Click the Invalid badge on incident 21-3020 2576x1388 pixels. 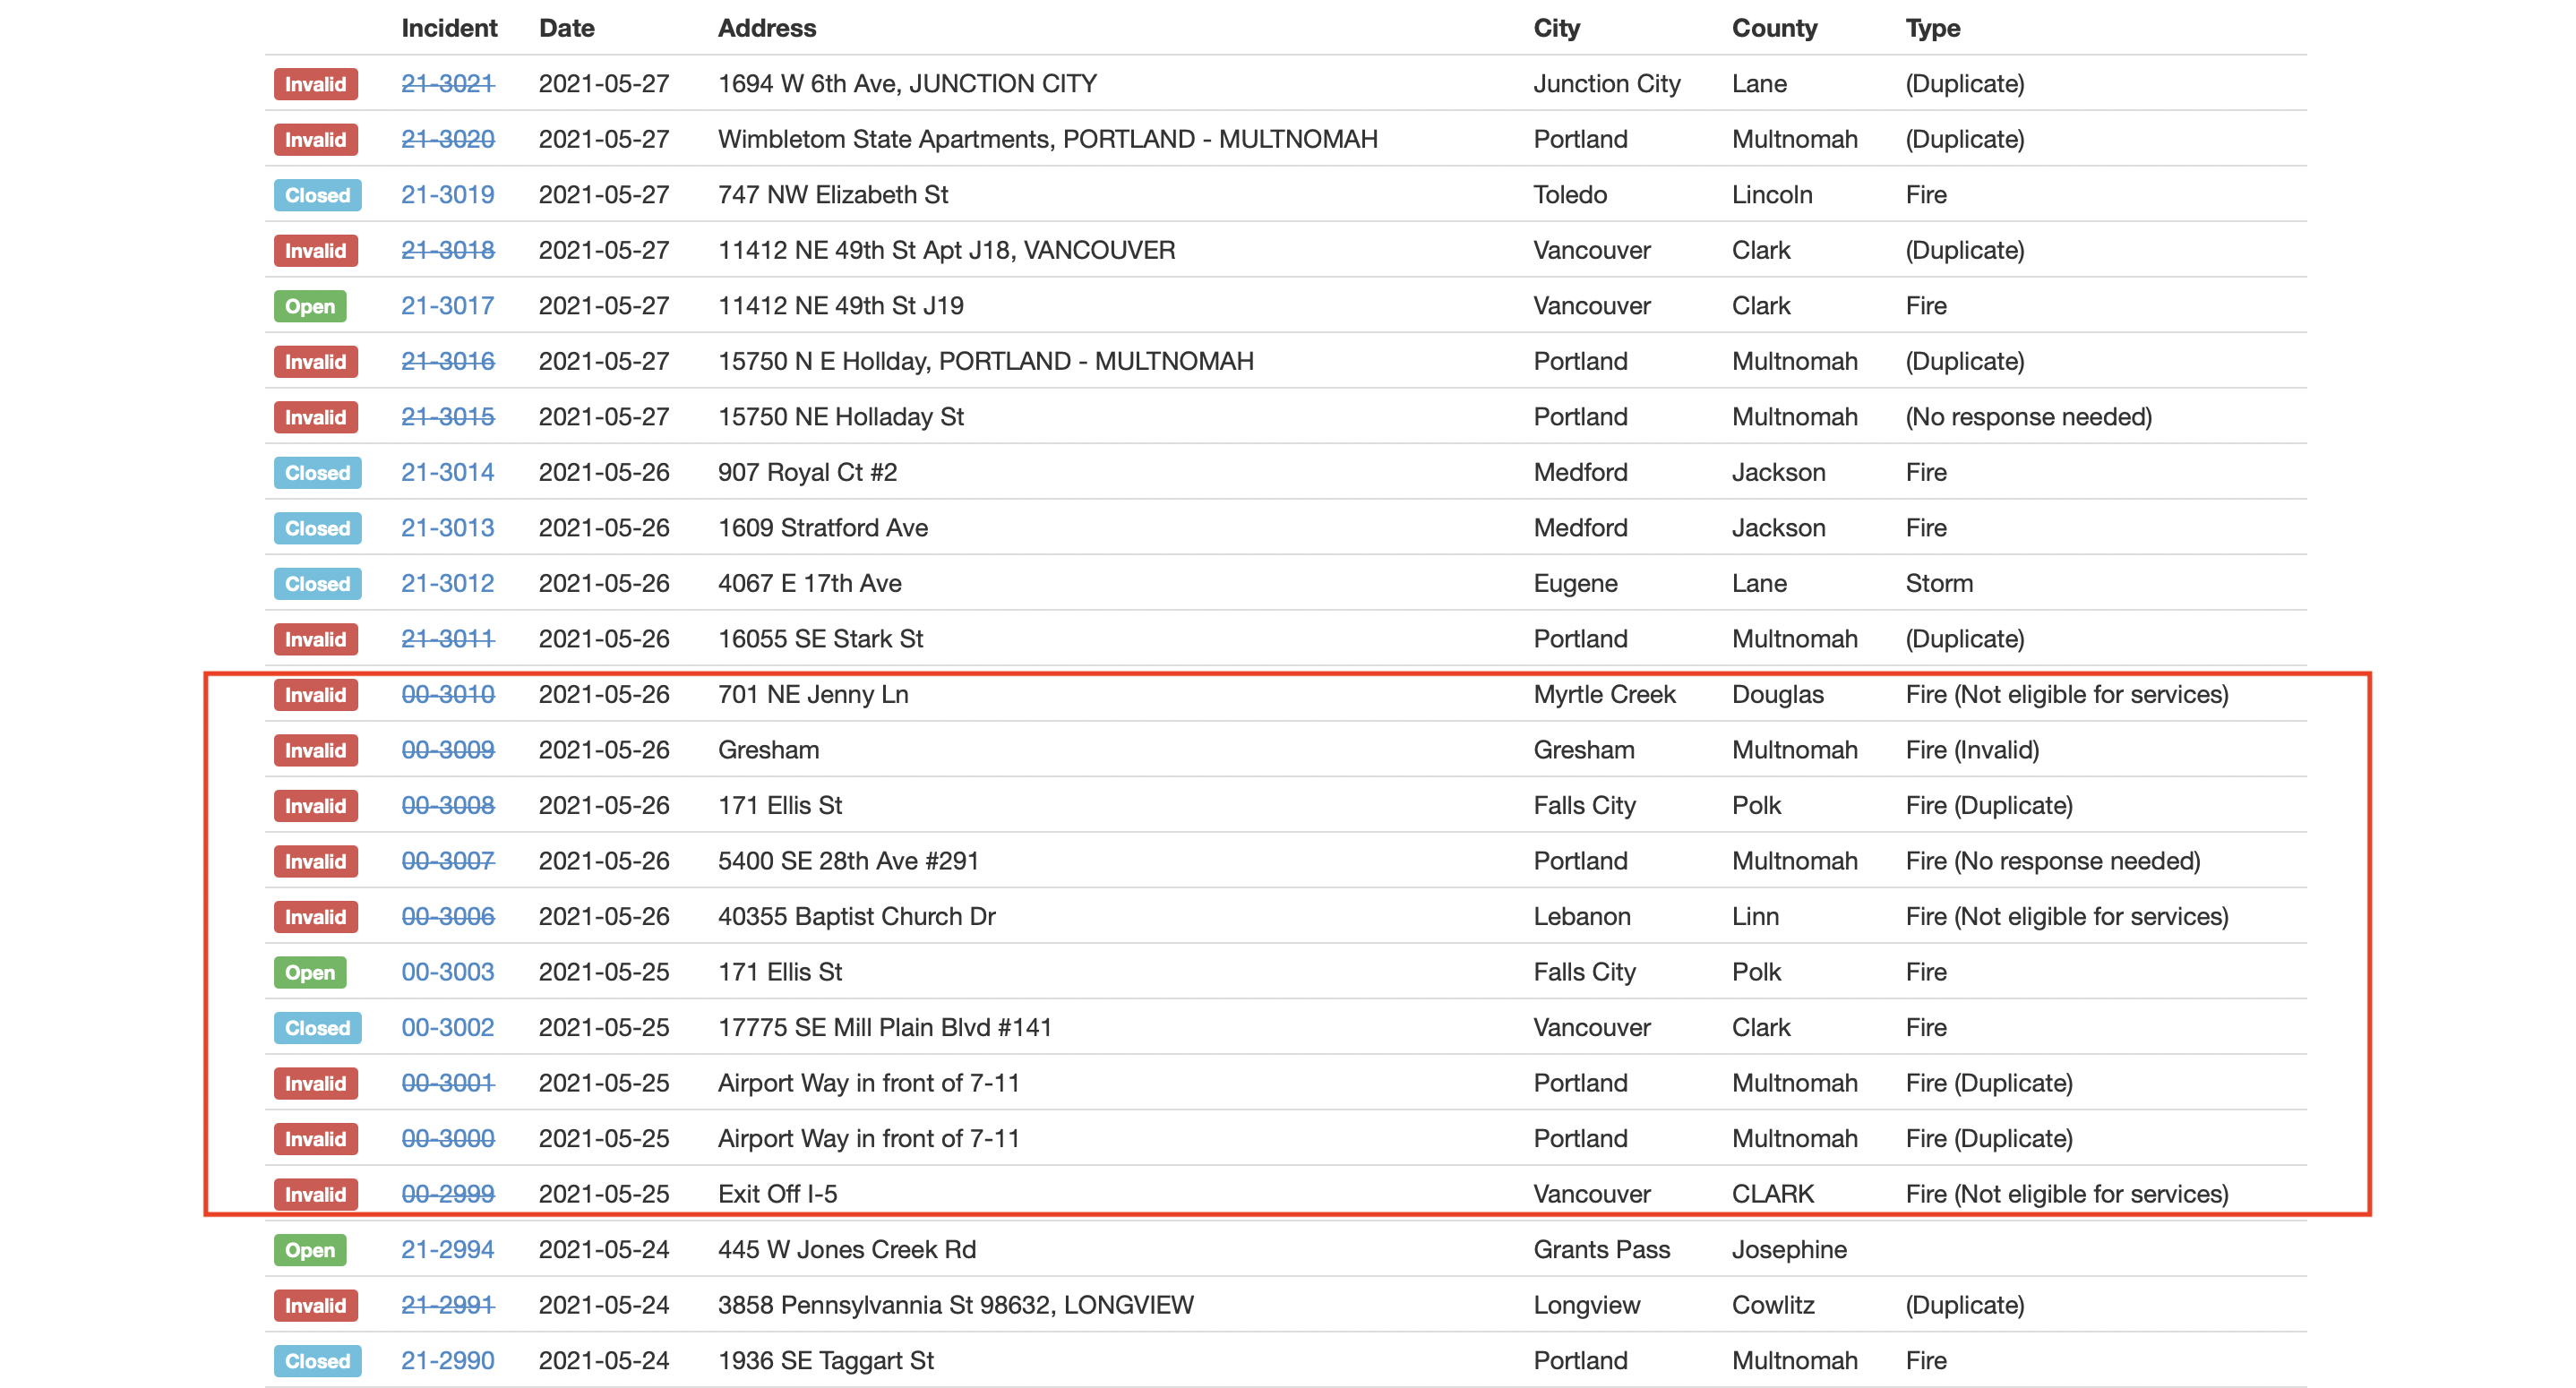point(315,140)
